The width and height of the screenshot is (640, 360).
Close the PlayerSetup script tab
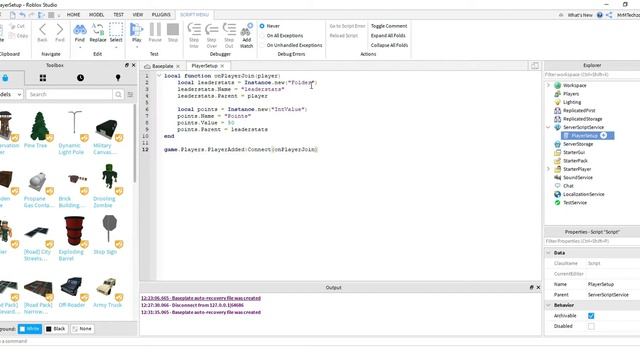(222, 66)
